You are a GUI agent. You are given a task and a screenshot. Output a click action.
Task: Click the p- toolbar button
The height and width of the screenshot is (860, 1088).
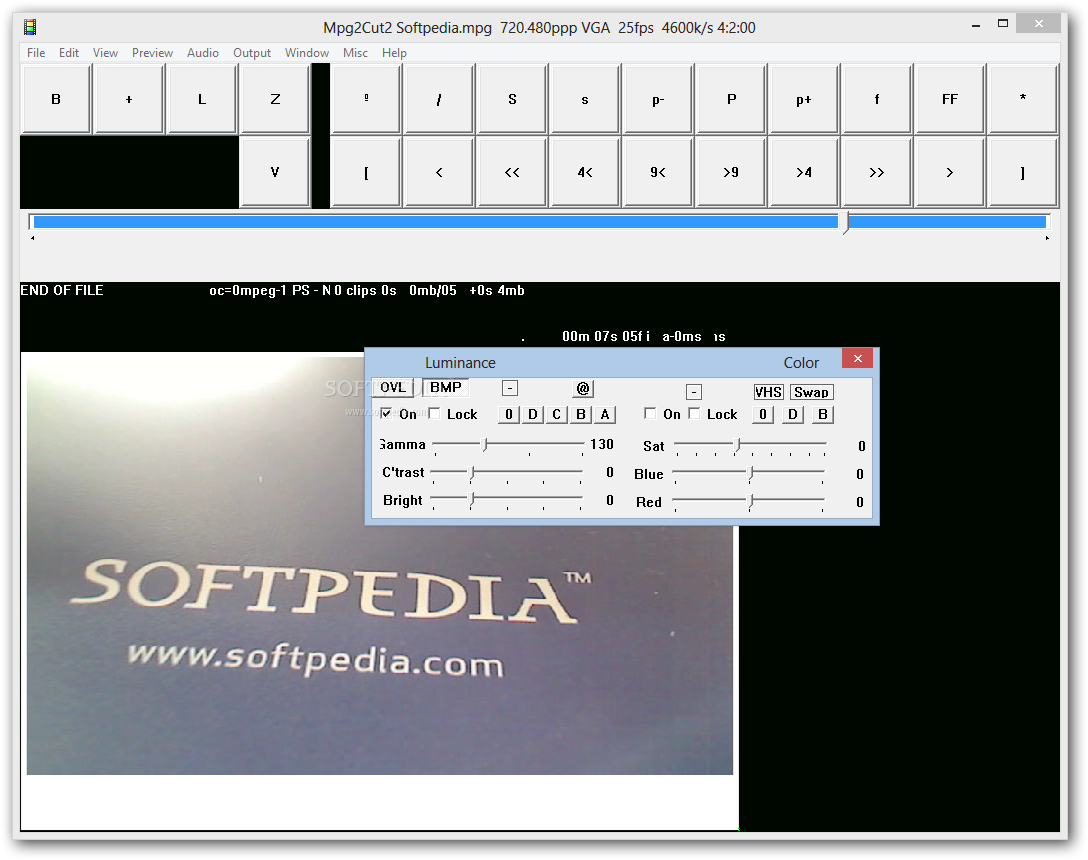coord(658,99)
